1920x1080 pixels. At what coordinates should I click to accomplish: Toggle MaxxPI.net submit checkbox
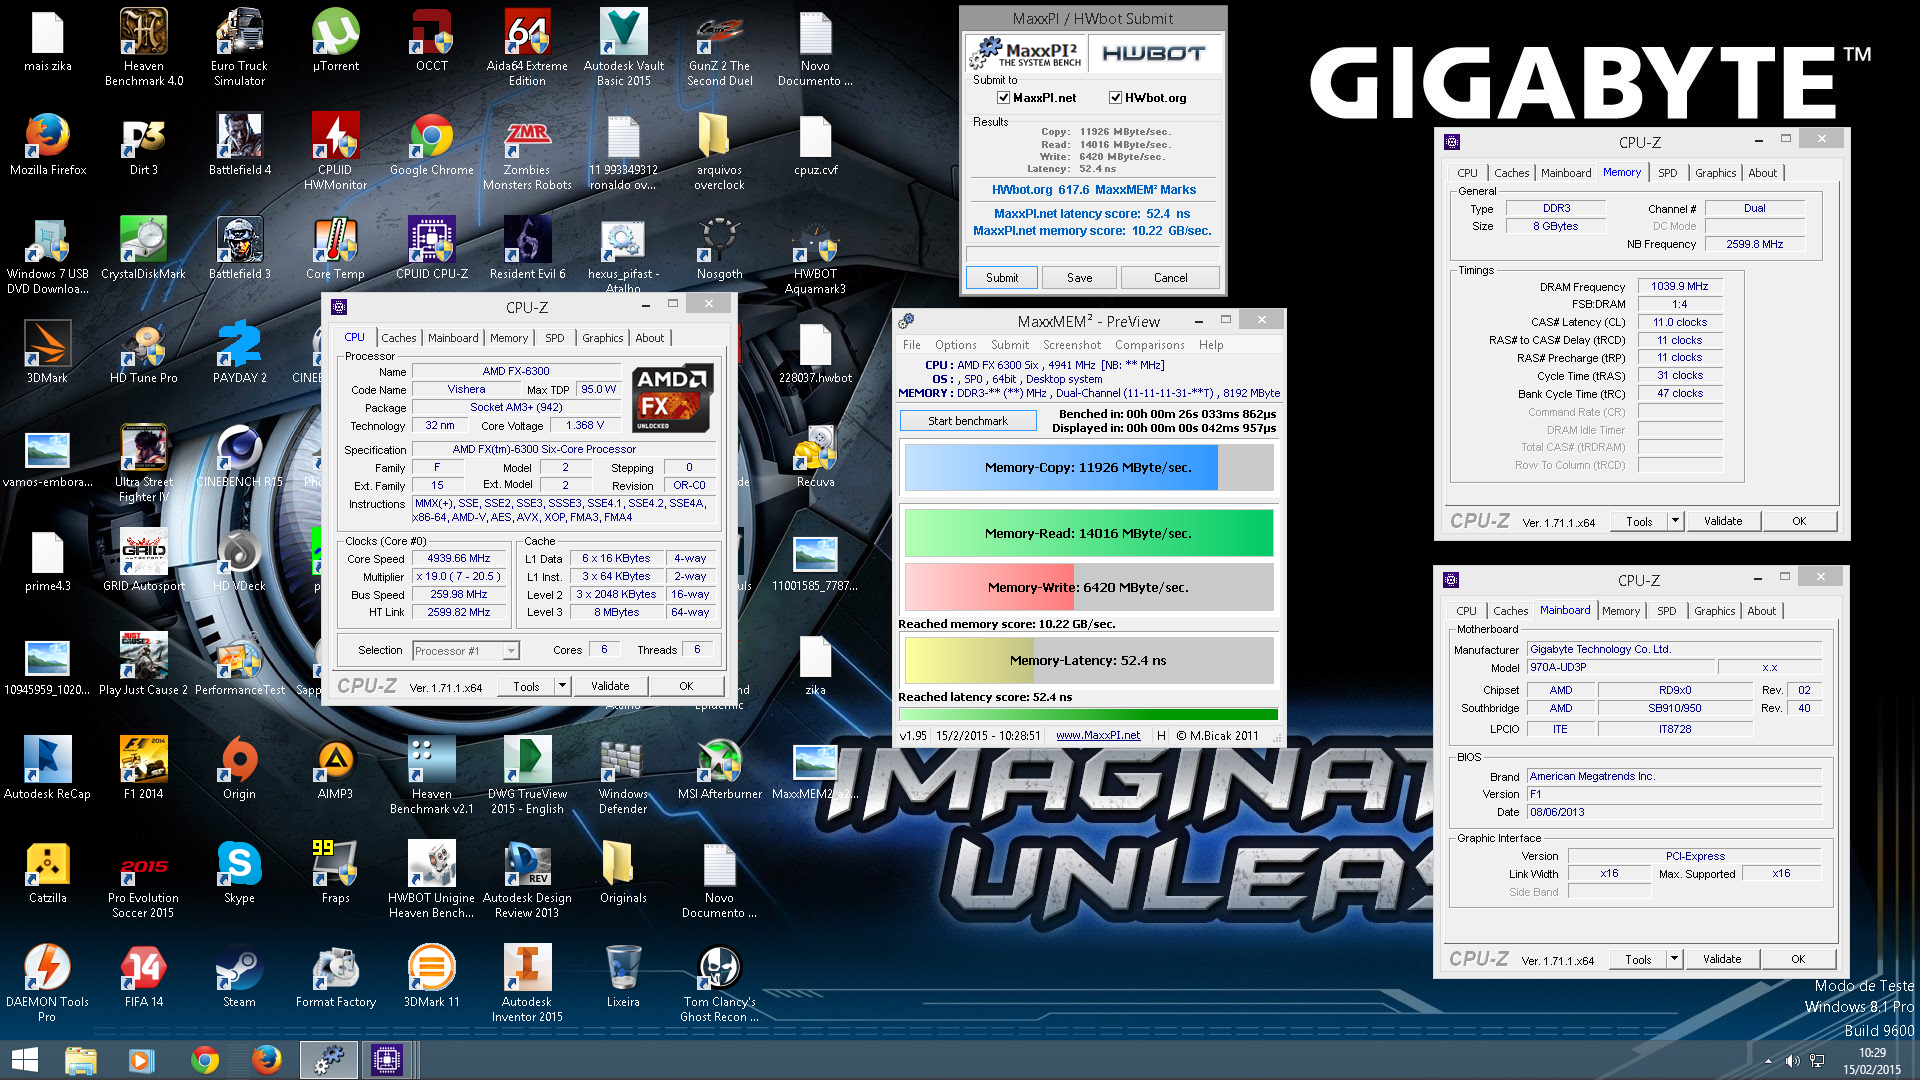coord(1003,98)
